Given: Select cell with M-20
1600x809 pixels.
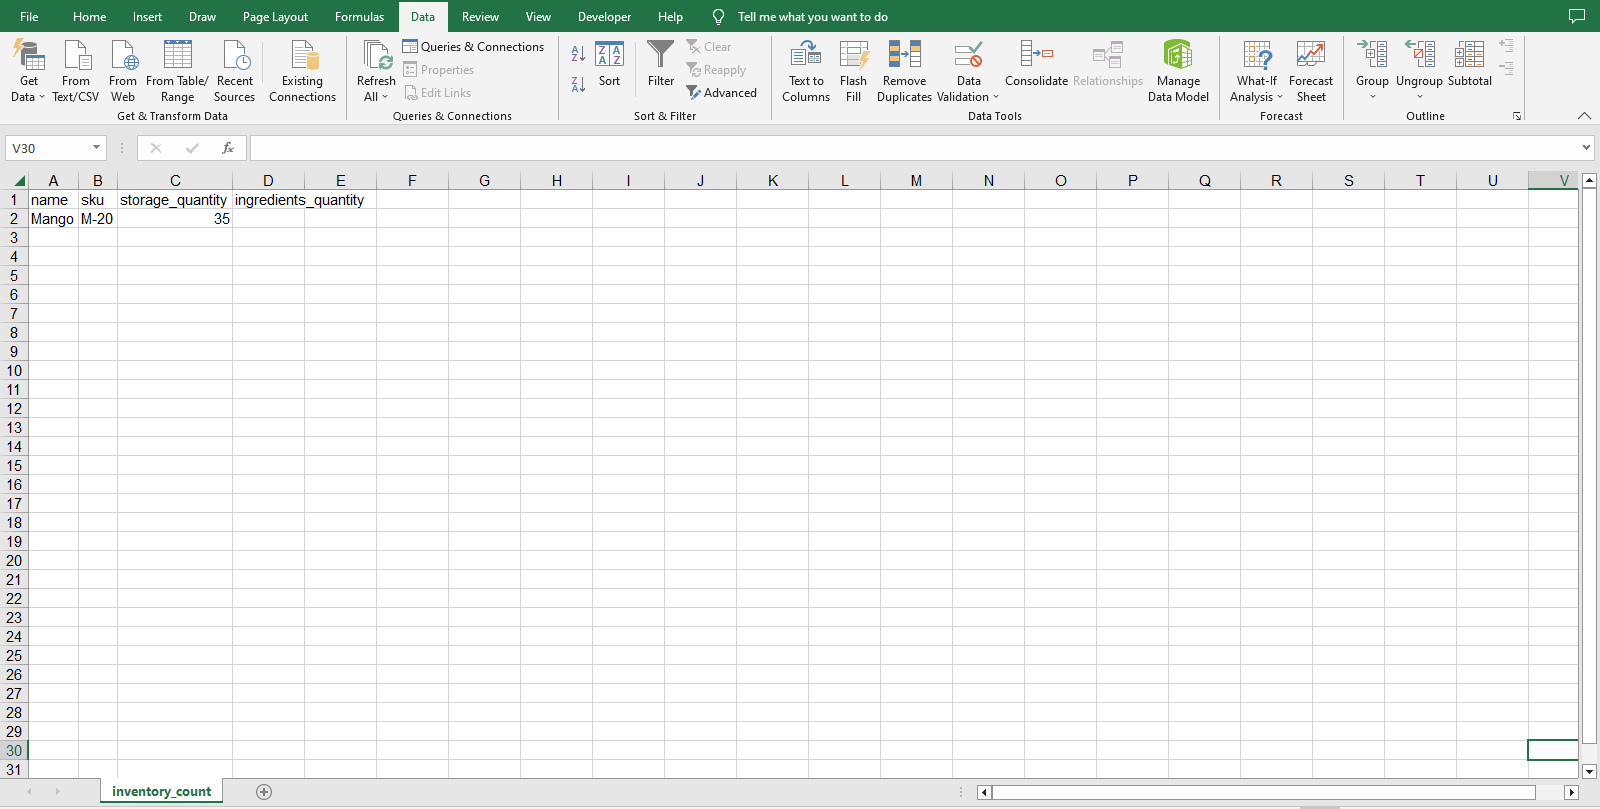Looking at the screenshot, I should [98, 219].
